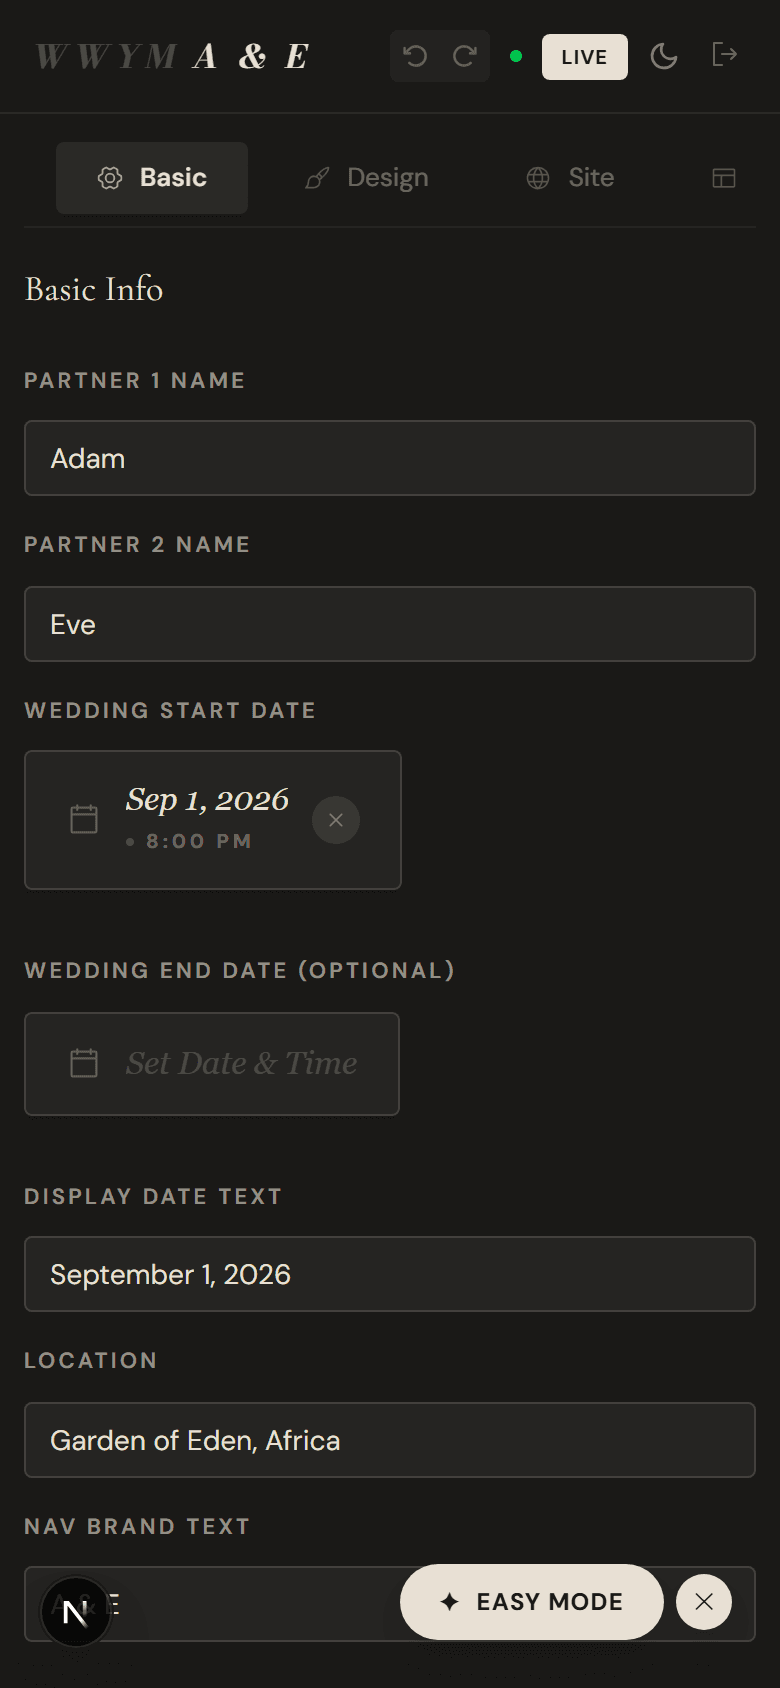Click the green live status indicator dot

[516, 57]
